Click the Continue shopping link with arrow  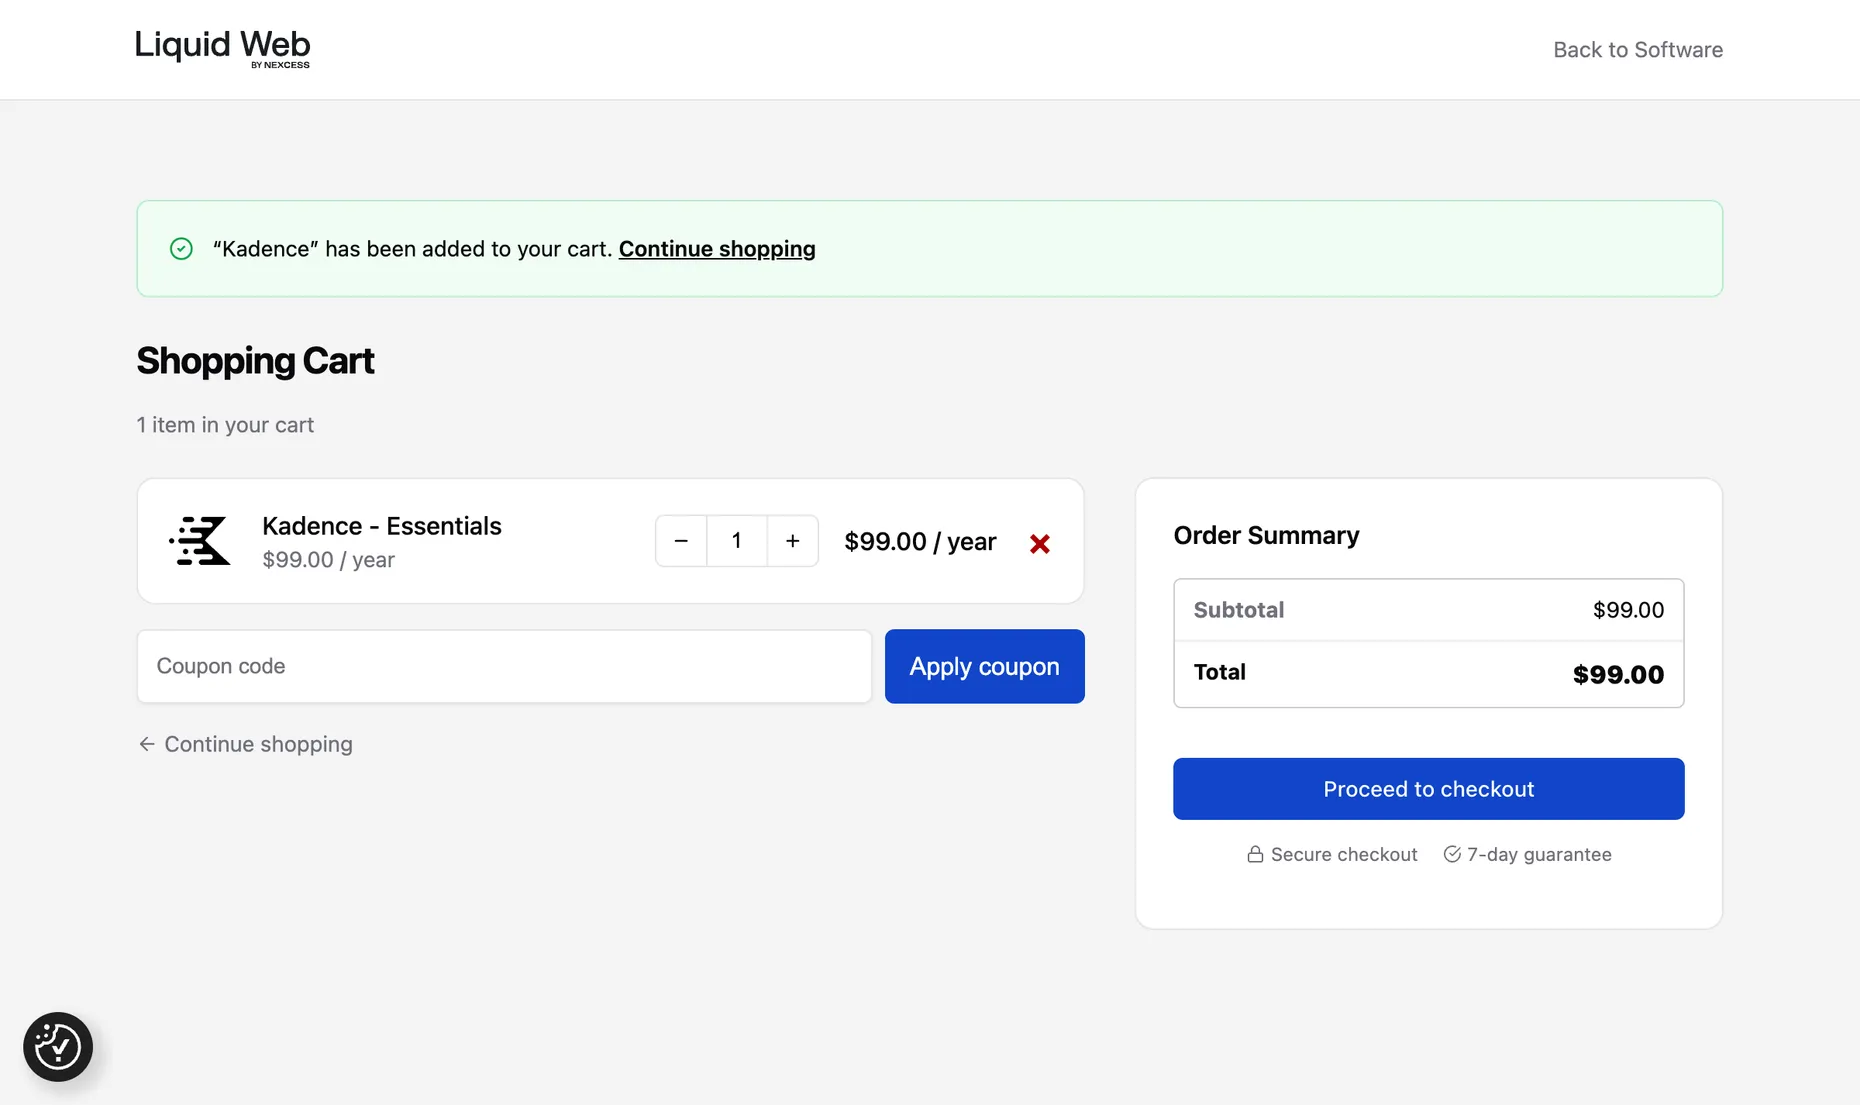pos(245,744)
